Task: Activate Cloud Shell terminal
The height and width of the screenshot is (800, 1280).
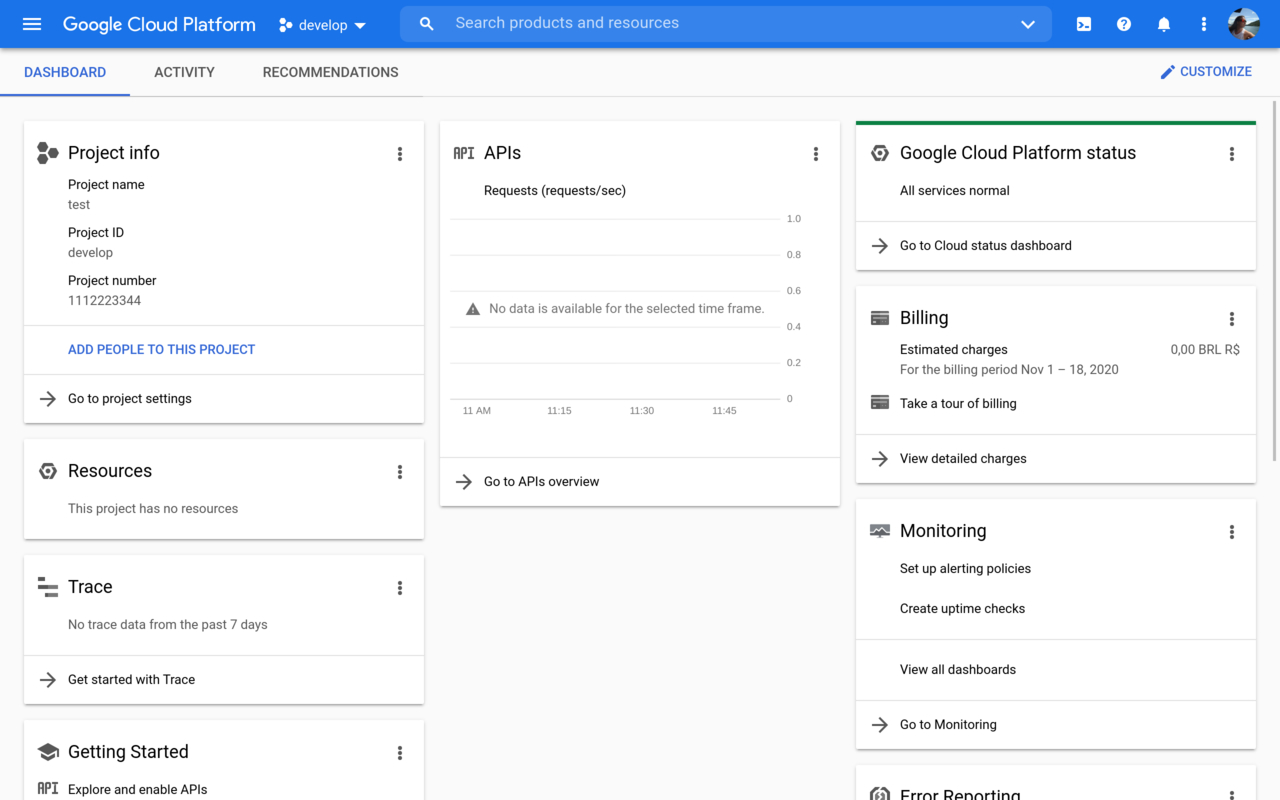Action: pos(1083,24)
